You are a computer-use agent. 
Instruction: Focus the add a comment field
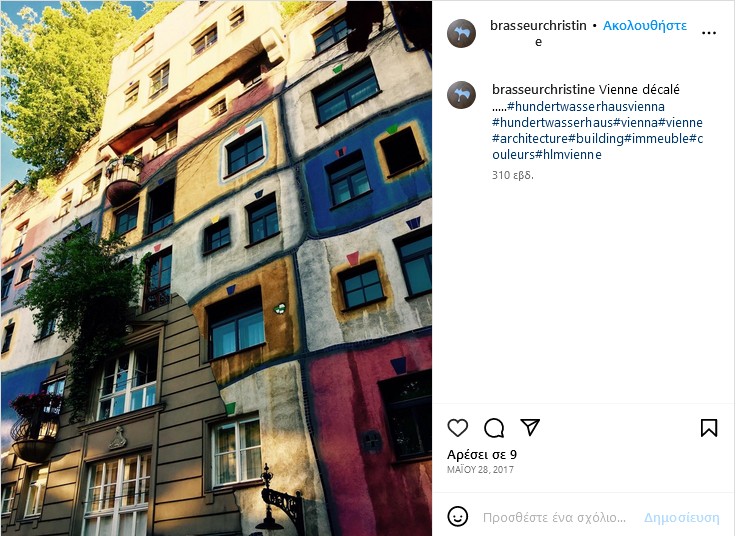click(x=554, y=517)
